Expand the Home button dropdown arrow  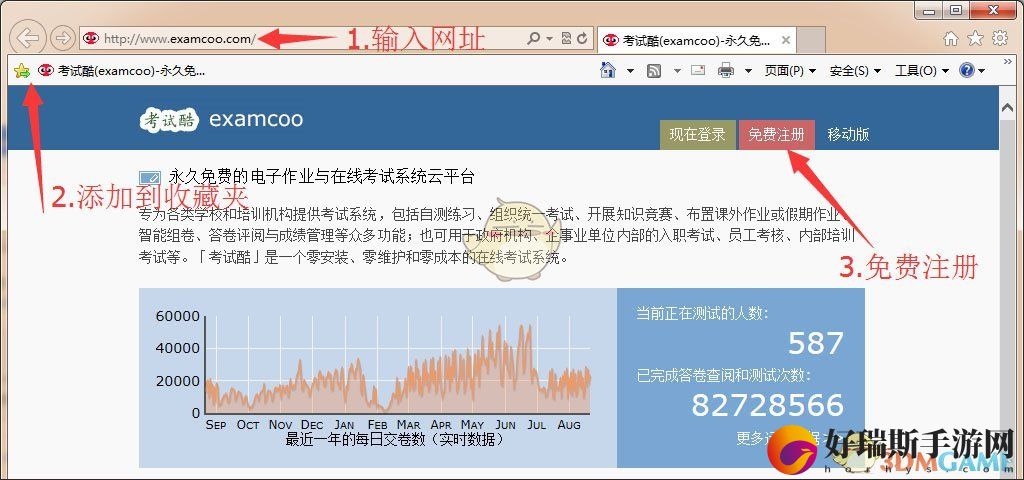[630, 71]
